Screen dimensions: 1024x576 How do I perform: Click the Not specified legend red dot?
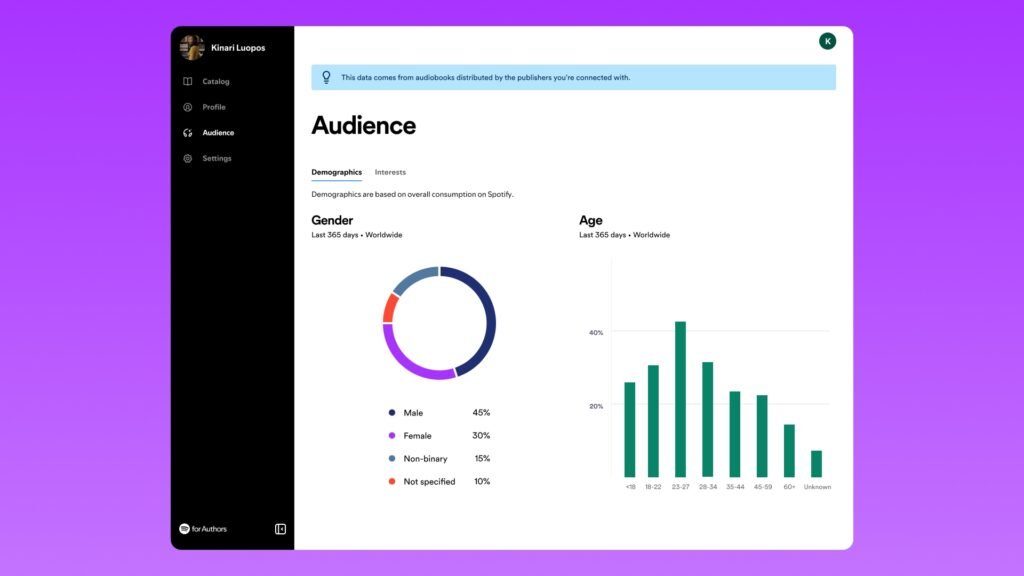392,482
